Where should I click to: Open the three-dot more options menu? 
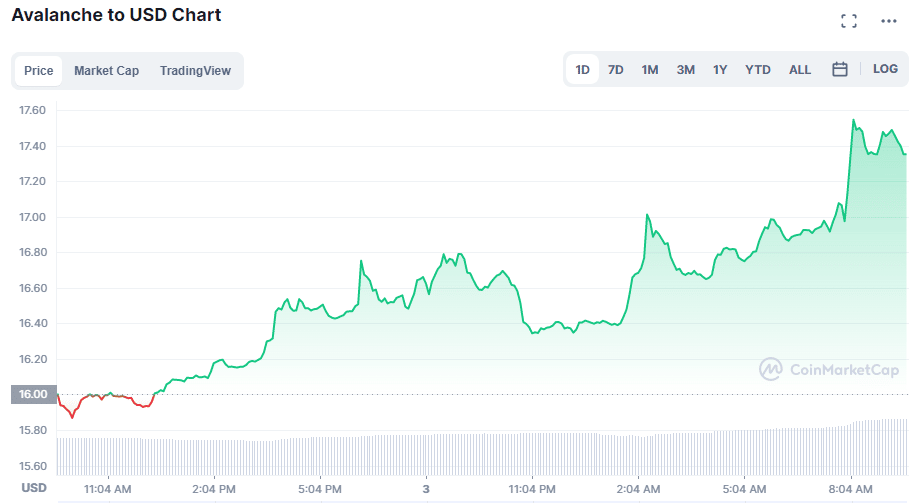click(x=889, y=20)
